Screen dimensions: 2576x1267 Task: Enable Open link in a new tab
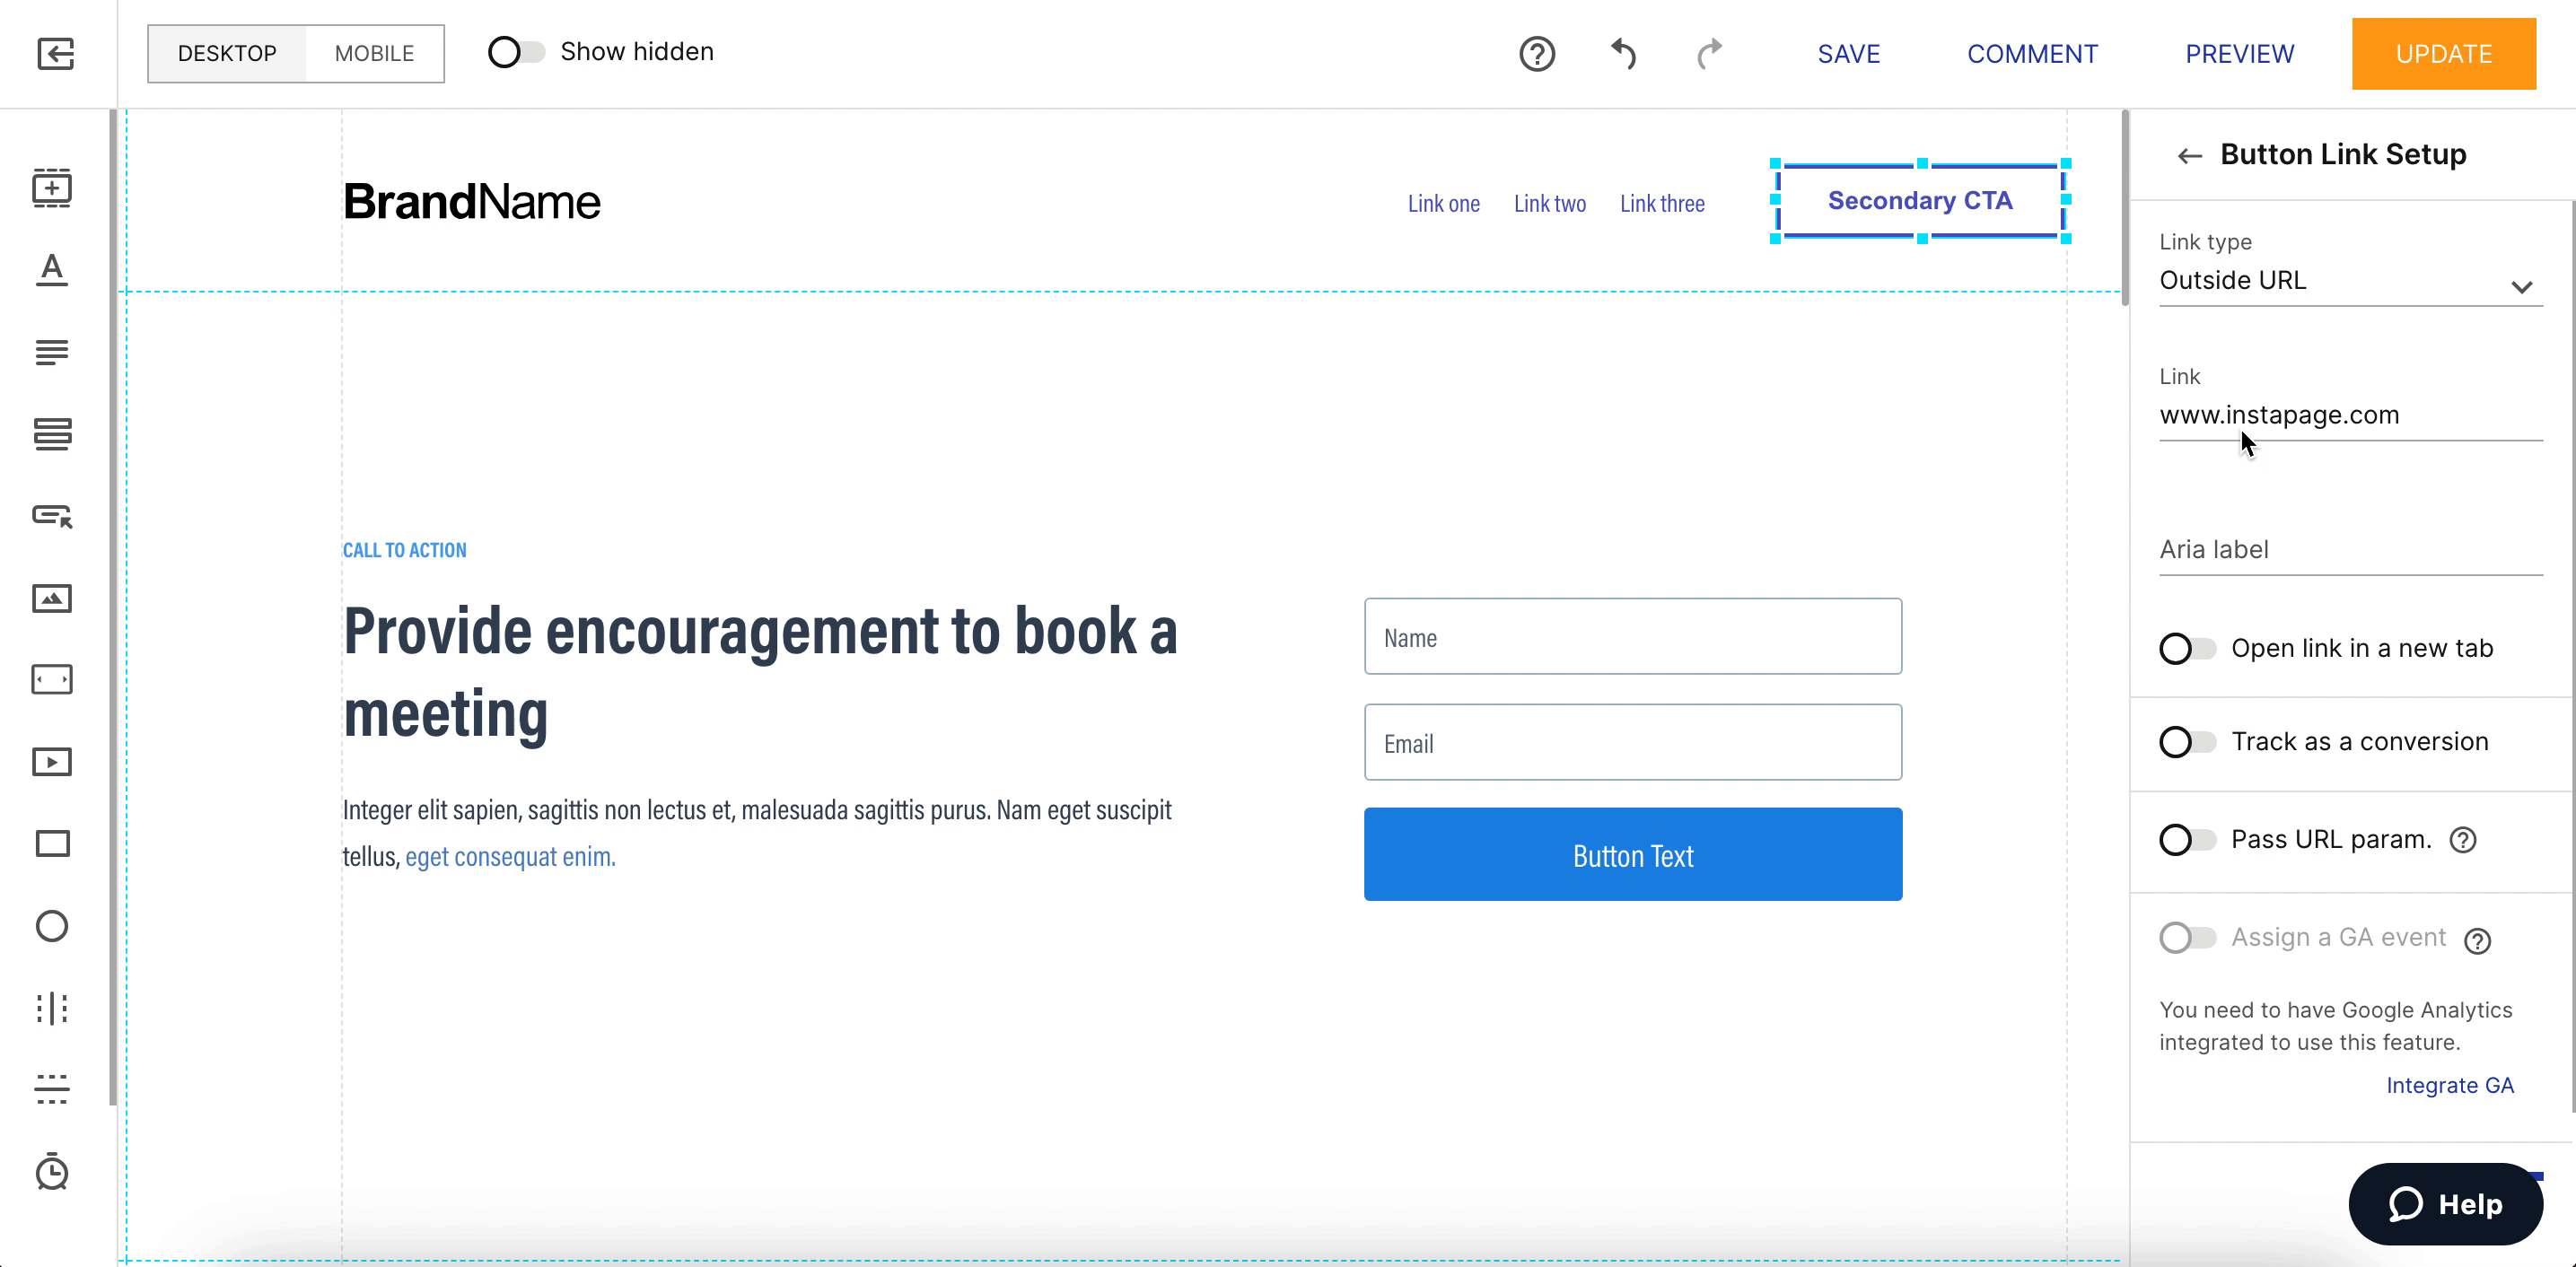point(2187,649)
